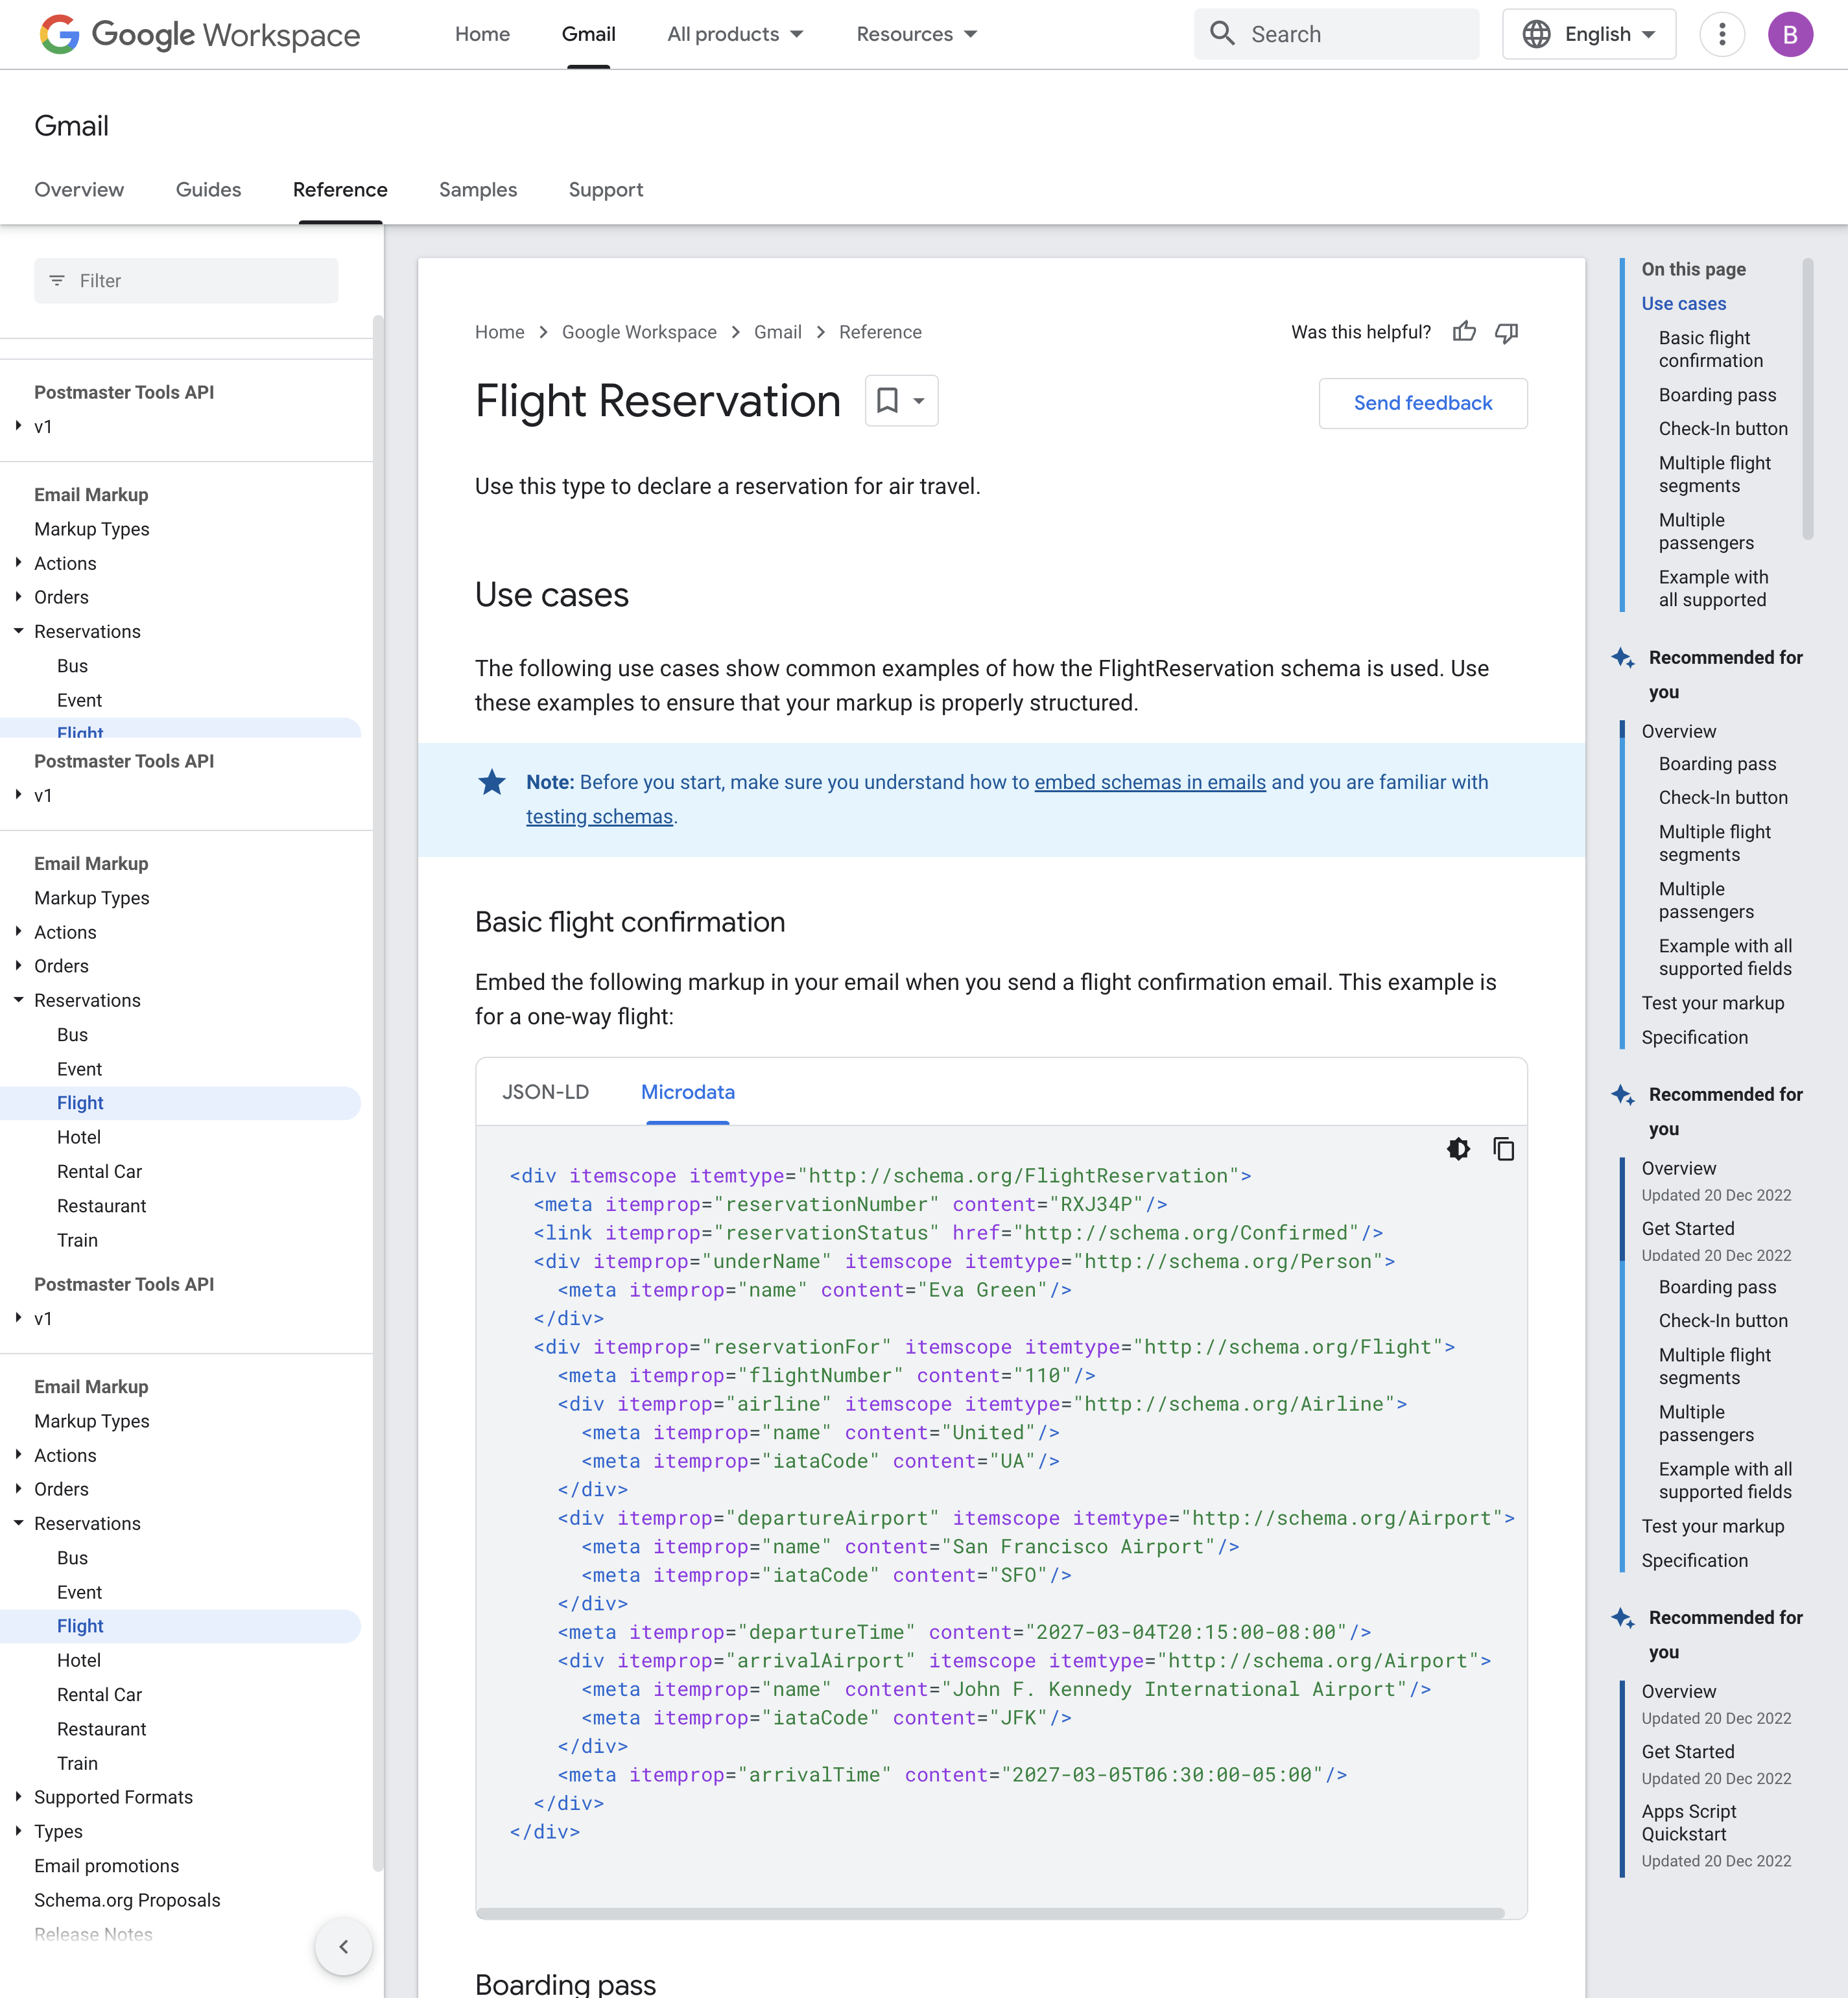Toggle dark code theme icon
1848x1998 pixels.
pyautogui.click(x=1458, y=1149)
